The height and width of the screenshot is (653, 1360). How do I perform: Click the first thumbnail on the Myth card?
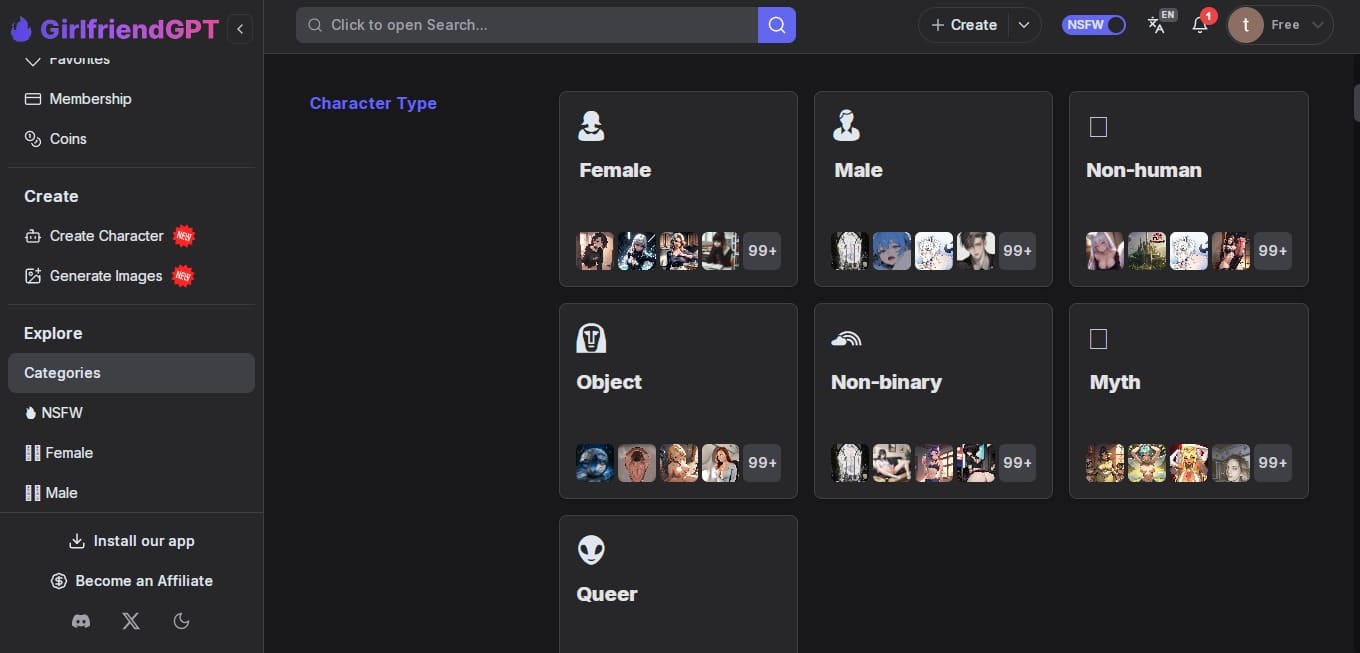[1105, 463]
